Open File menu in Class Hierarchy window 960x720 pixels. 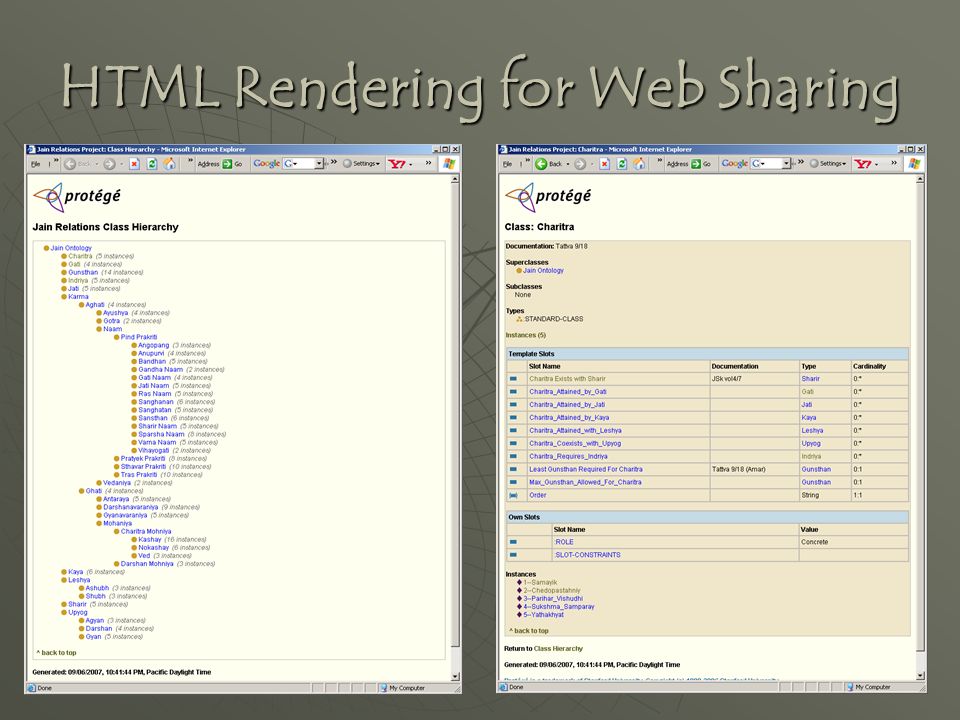tap(36, 164)
